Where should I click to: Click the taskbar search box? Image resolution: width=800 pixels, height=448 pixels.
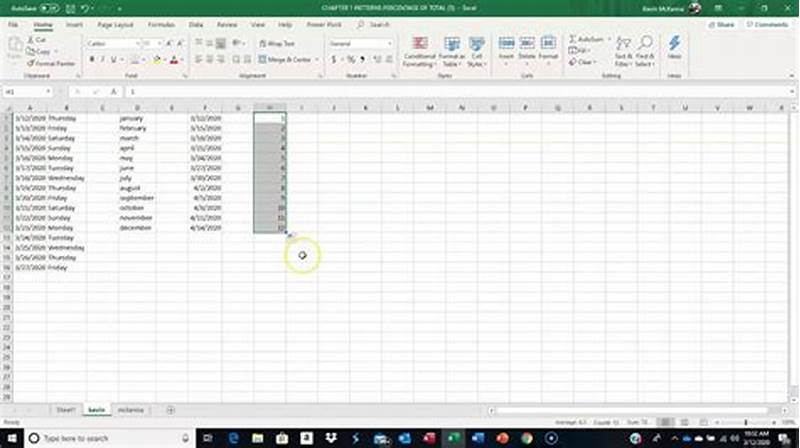(x=109, y=438)
